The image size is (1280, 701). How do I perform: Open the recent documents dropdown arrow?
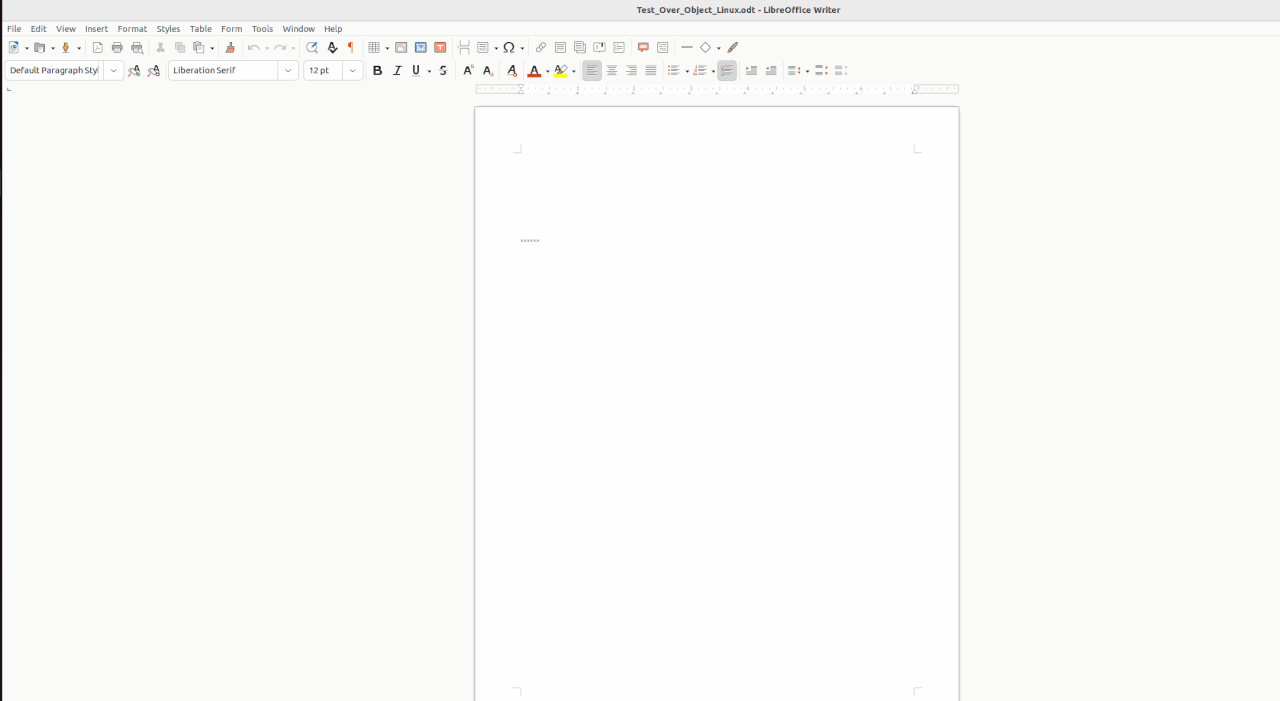[53, 48]
